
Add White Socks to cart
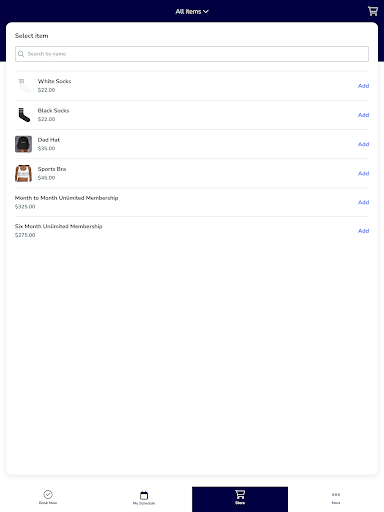tap(363, 86)
